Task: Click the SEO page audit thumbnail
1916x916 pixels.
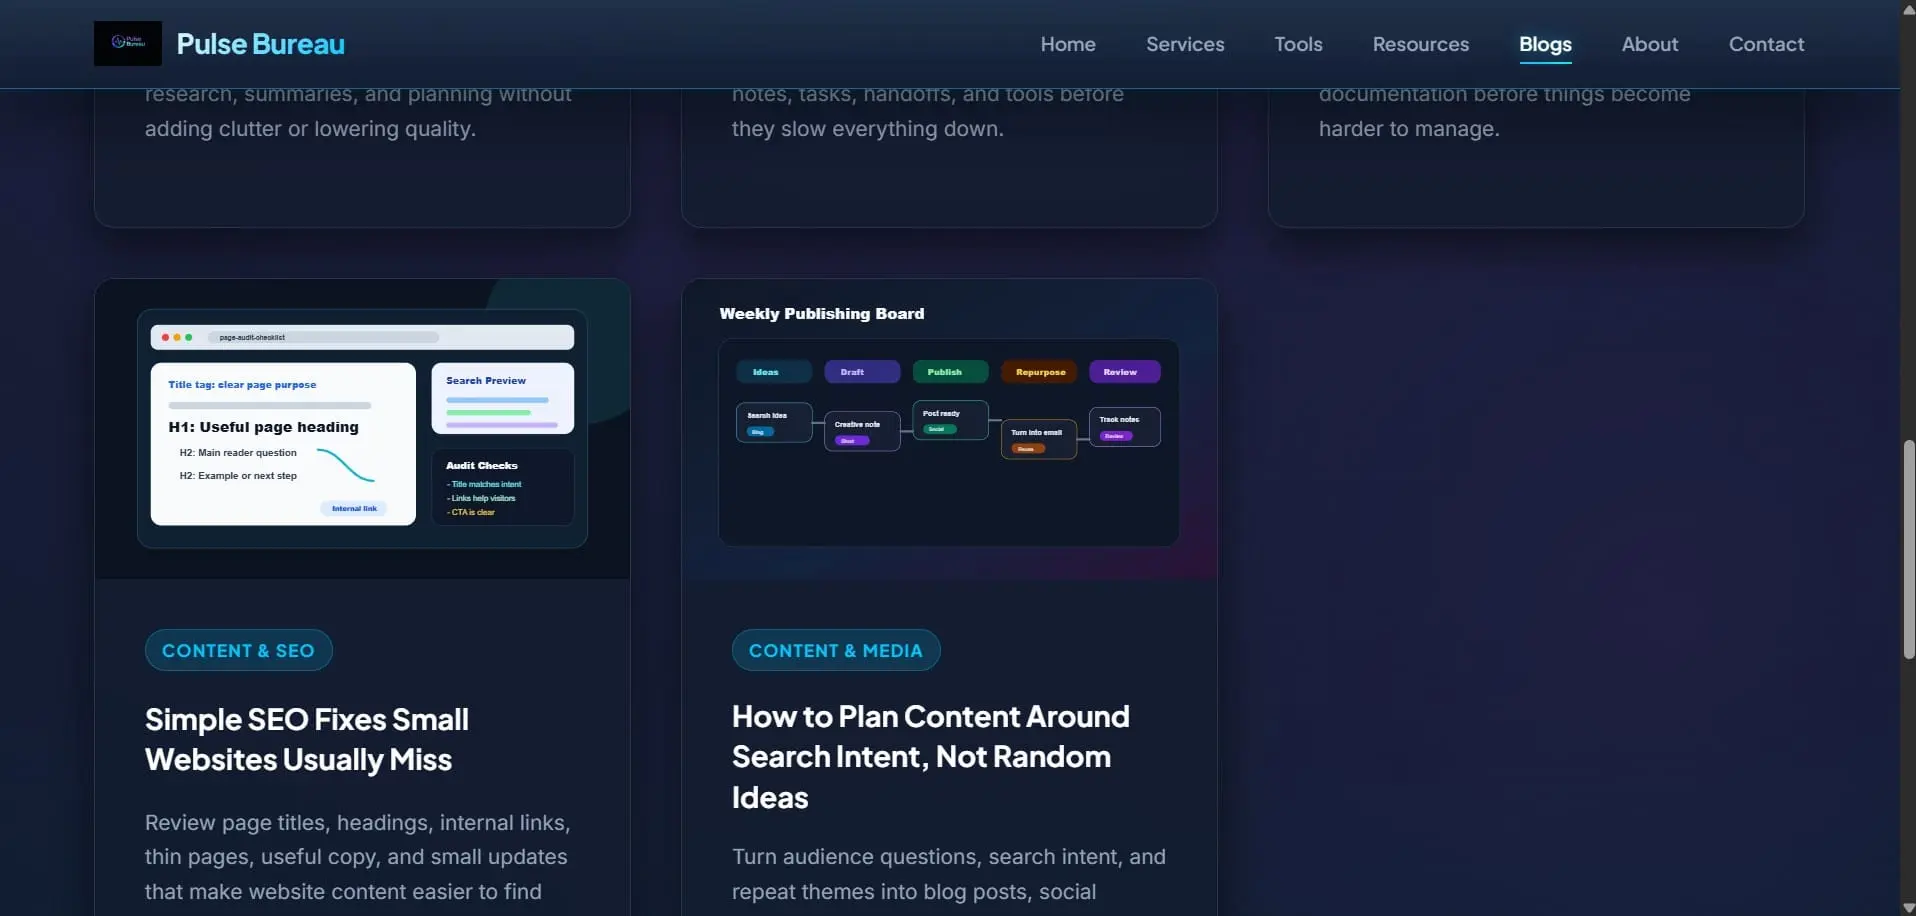Action: coord(362,429)
